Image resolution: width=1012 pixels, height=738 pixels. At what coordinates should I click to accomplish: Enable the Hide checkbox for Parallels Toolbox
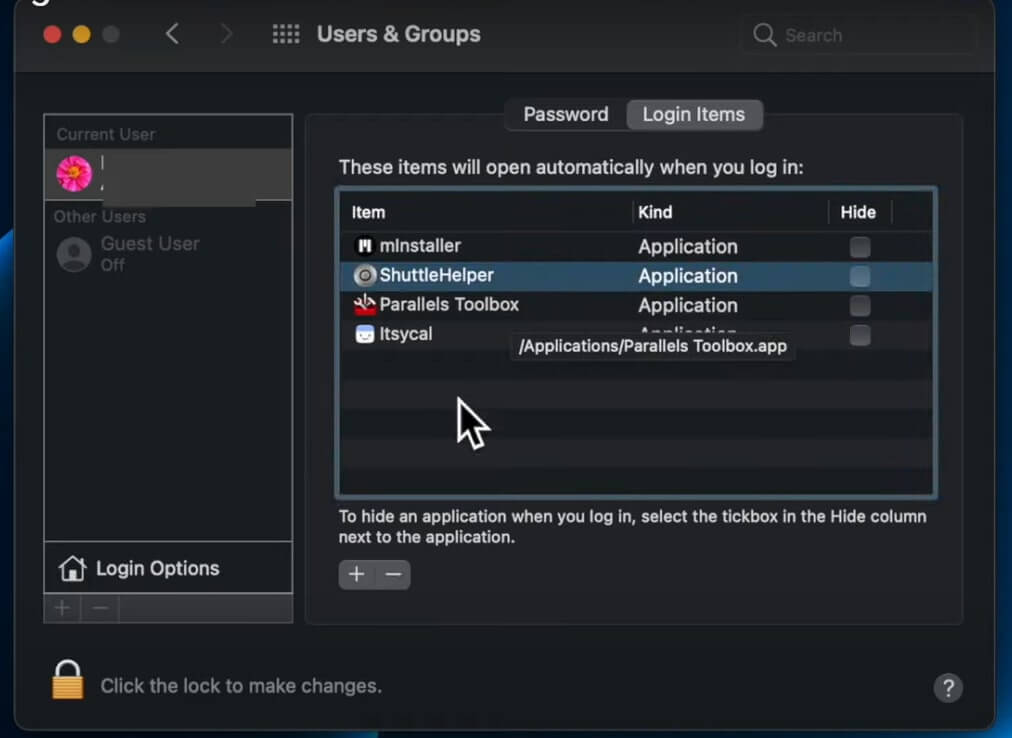tap(859, 306)
